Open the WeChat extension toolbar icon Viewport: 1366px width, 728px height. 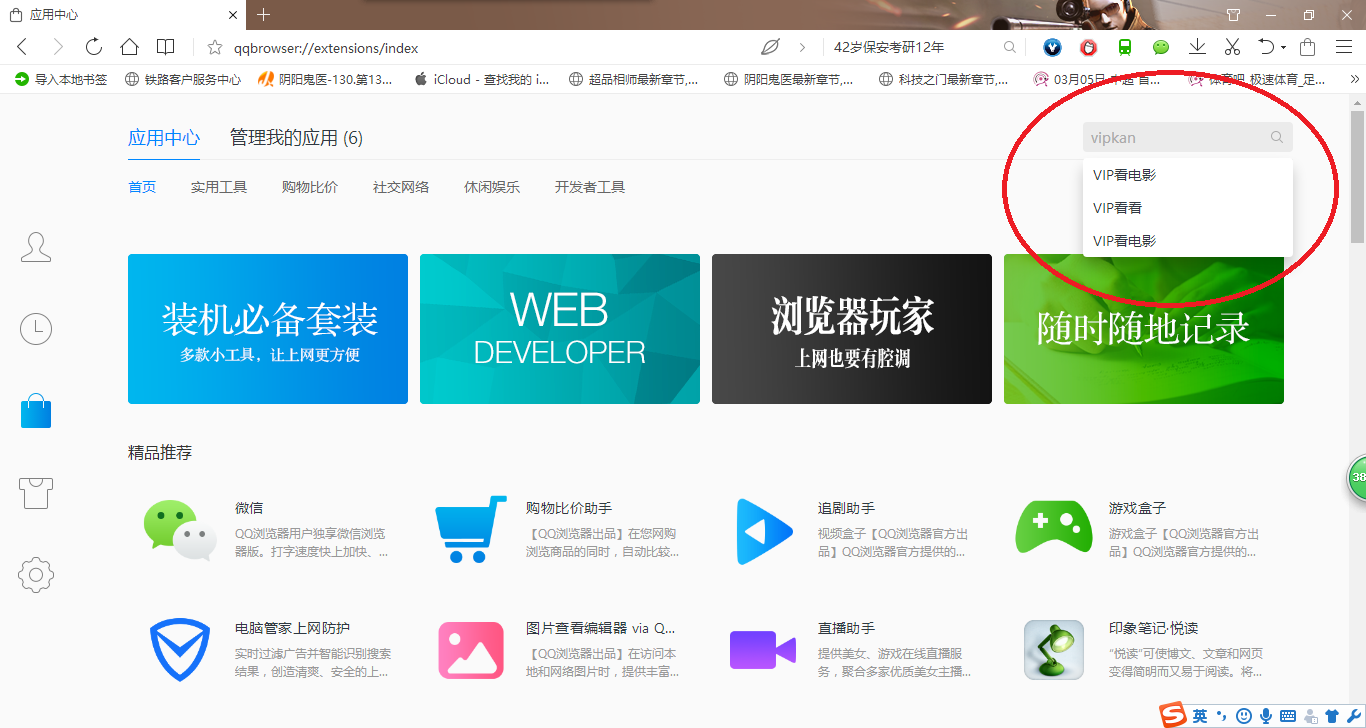[1161, 47]
